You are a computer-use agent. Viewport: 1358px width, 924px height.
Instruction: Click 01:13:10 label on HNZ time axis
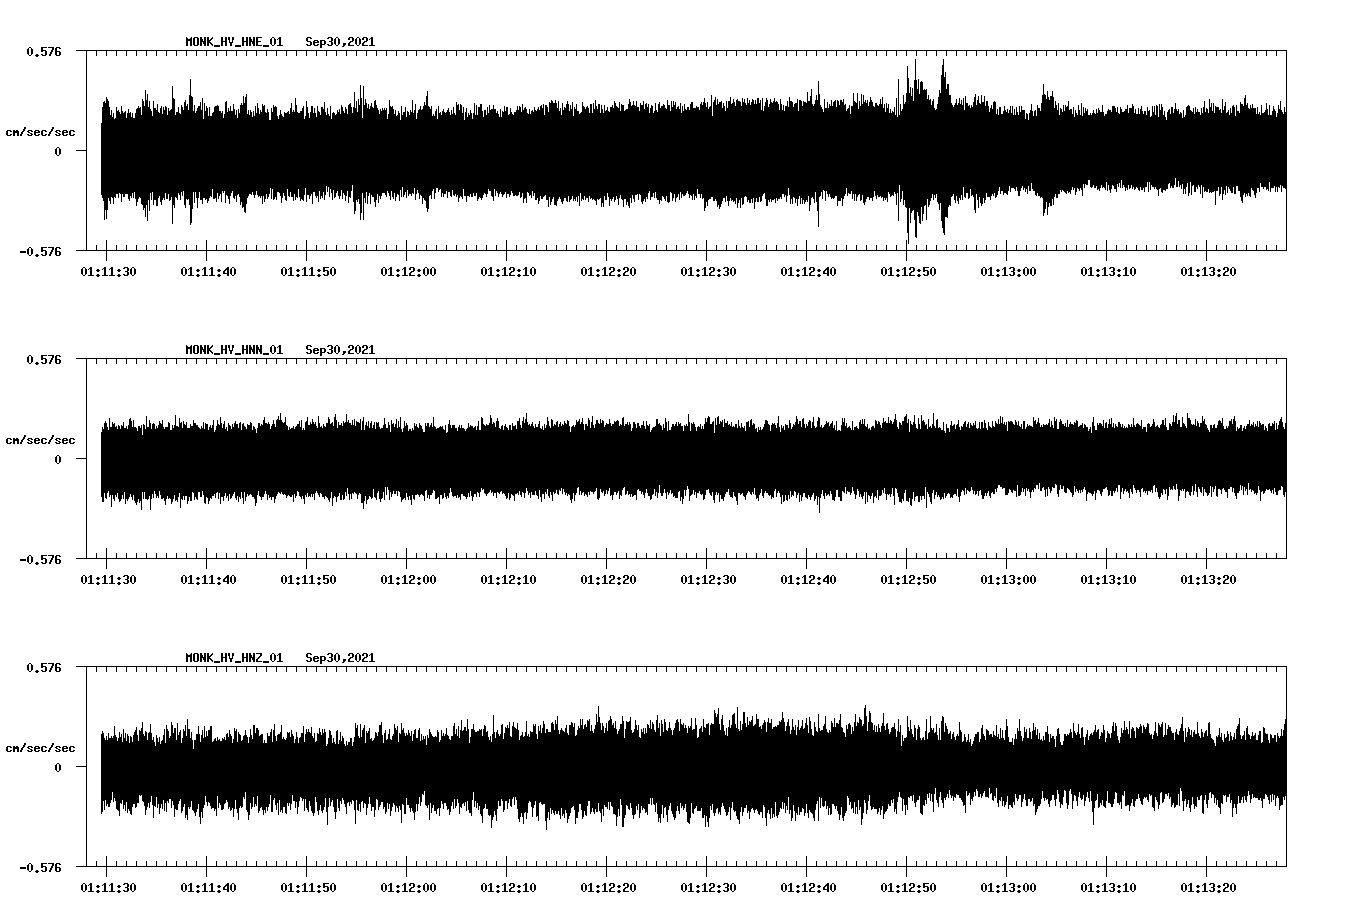pyautogui.click(x=1107, y=887)
